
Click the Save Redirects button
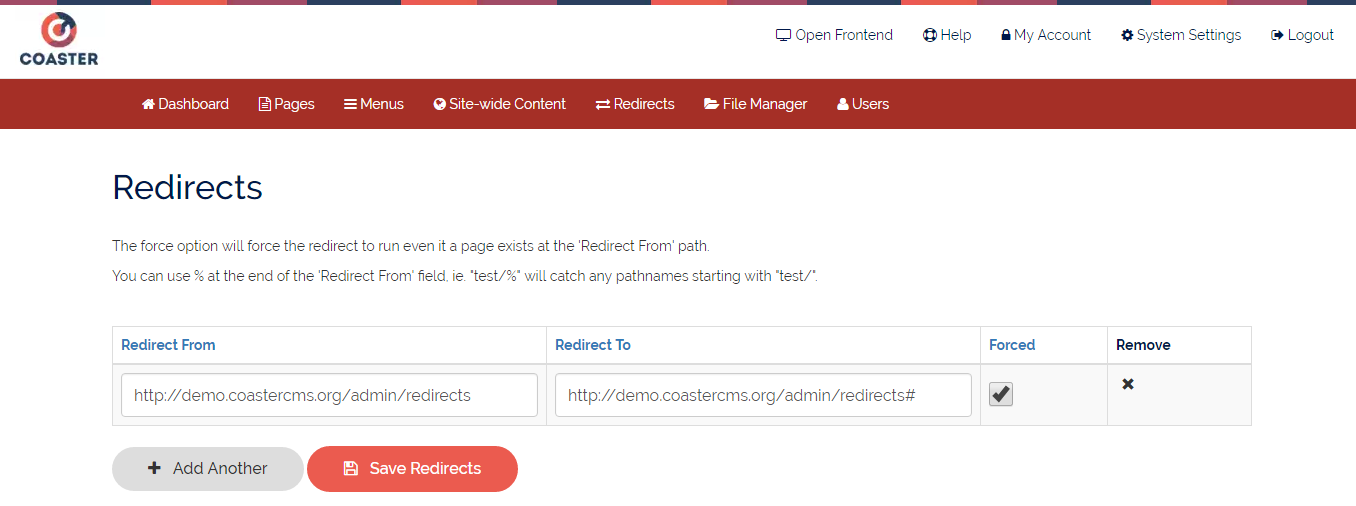point(412,468)
